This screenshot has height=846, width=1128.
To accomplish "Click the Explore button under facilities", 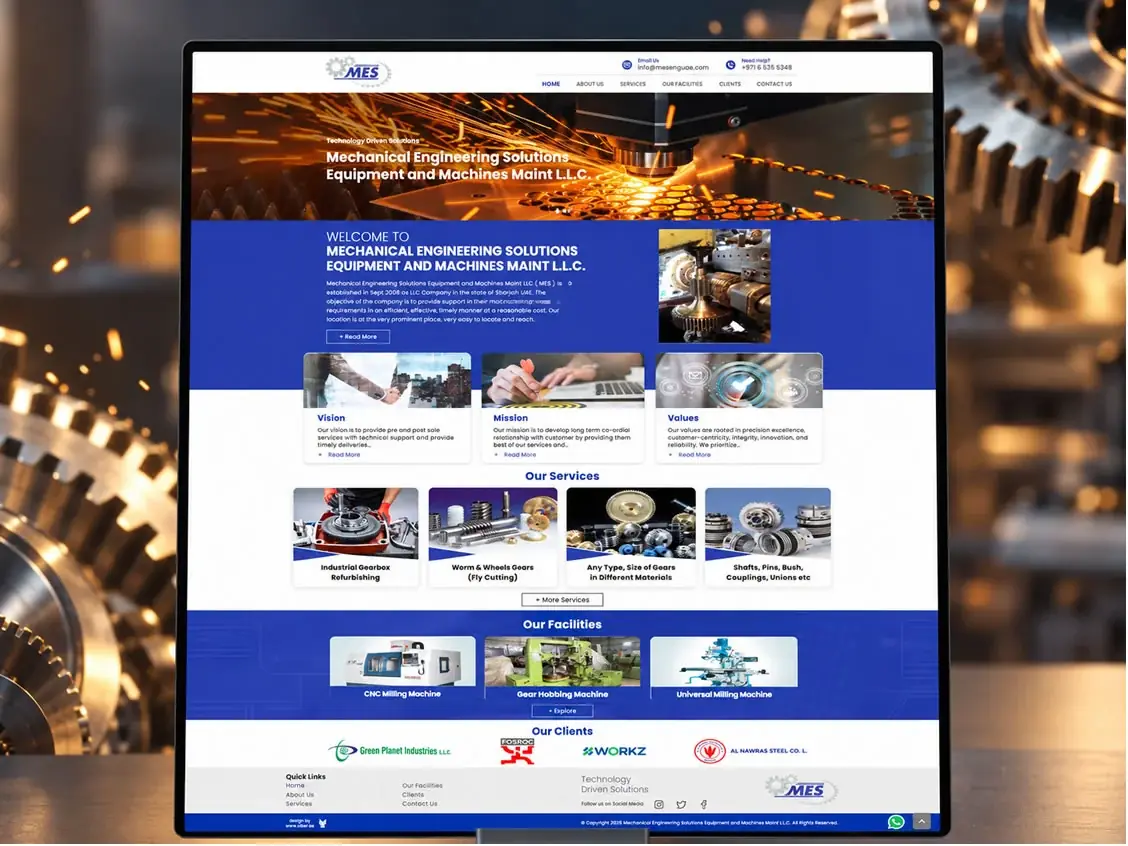I will (563, 711).
